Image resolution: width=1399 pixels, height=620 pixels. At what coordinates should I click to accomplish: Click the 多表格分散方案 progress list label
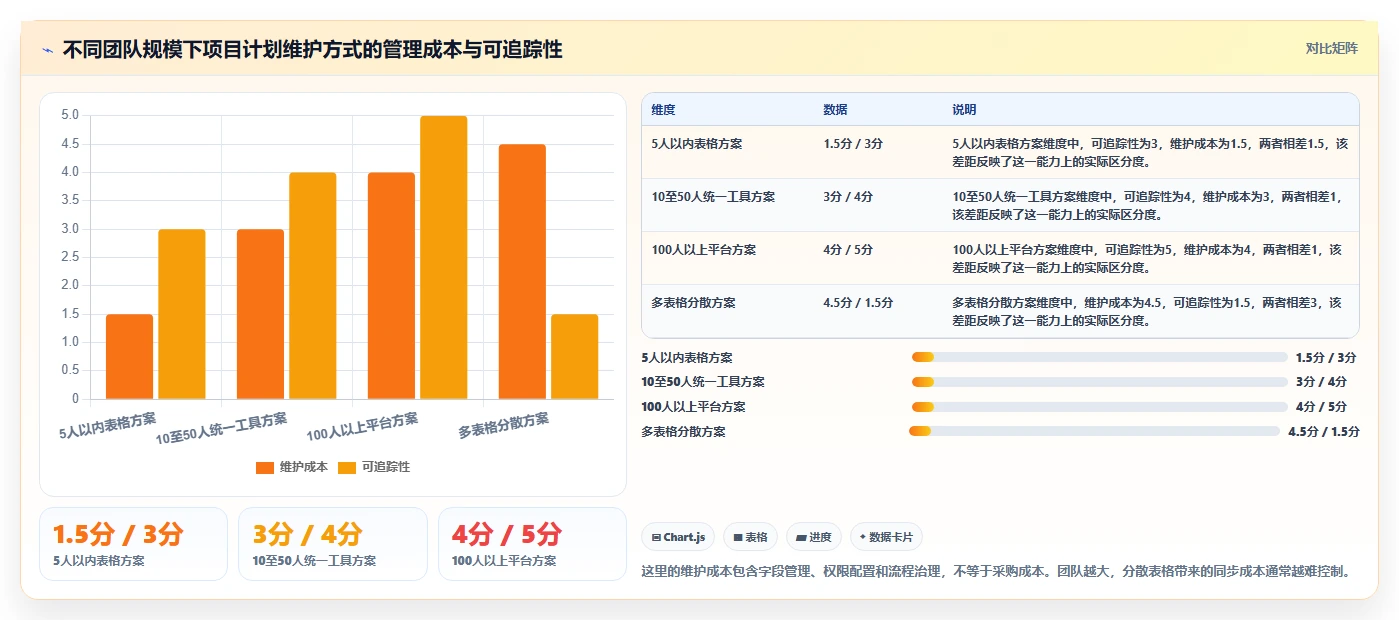point(683,432)
